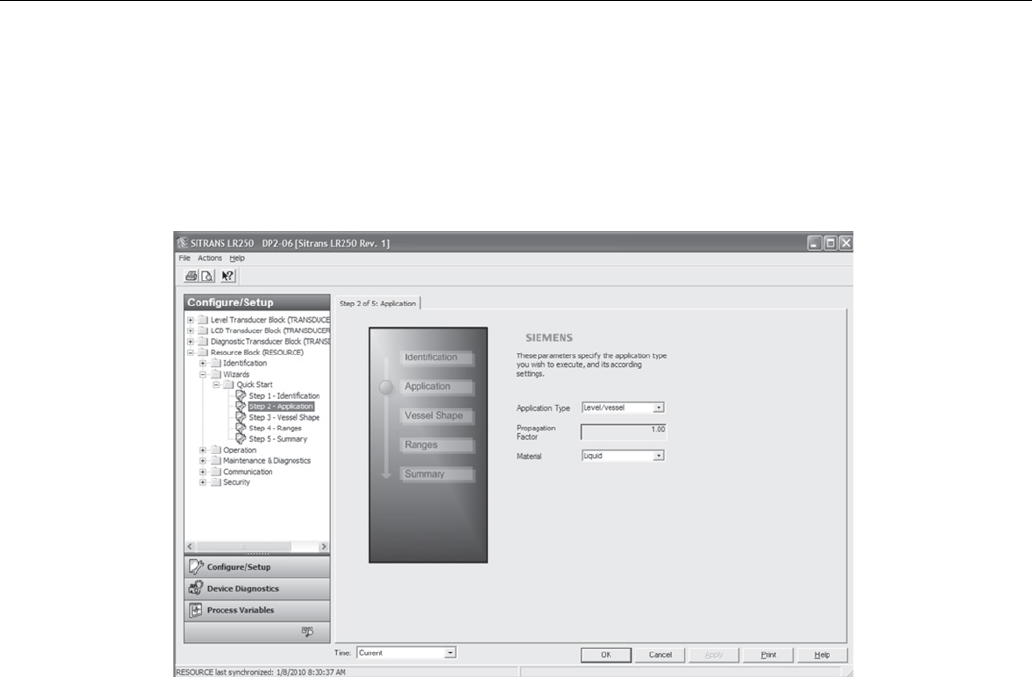The width and height of the screenshot is (1032, 677).
Task: Select the Step 3 - Vessel Shape wizard icon
Action: [x=241, y=417]
